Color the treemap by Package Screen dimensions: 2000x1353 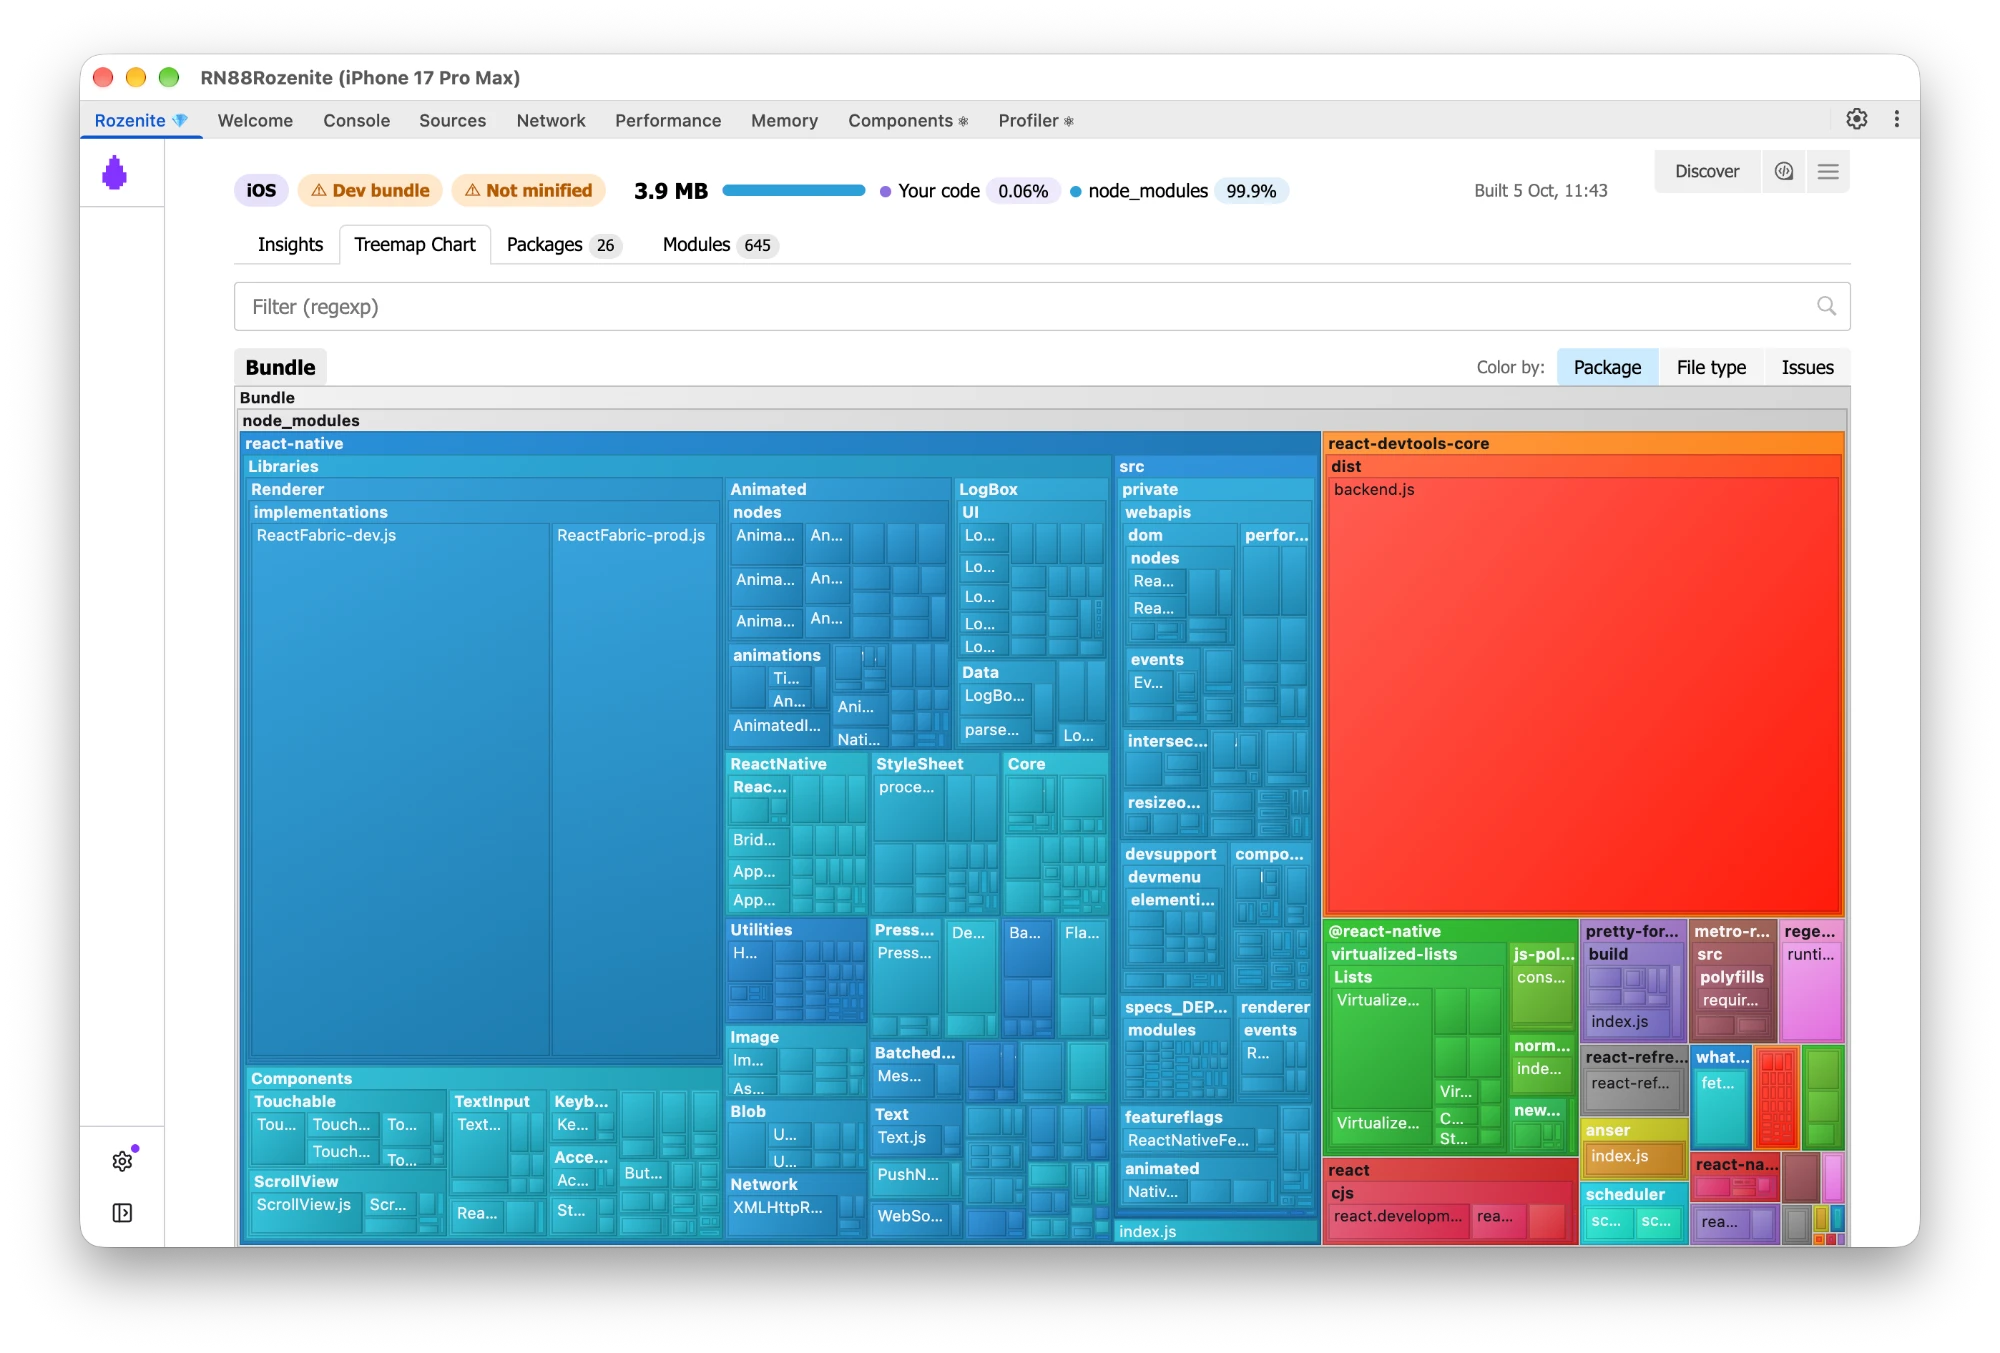(x=1607, y=367)
